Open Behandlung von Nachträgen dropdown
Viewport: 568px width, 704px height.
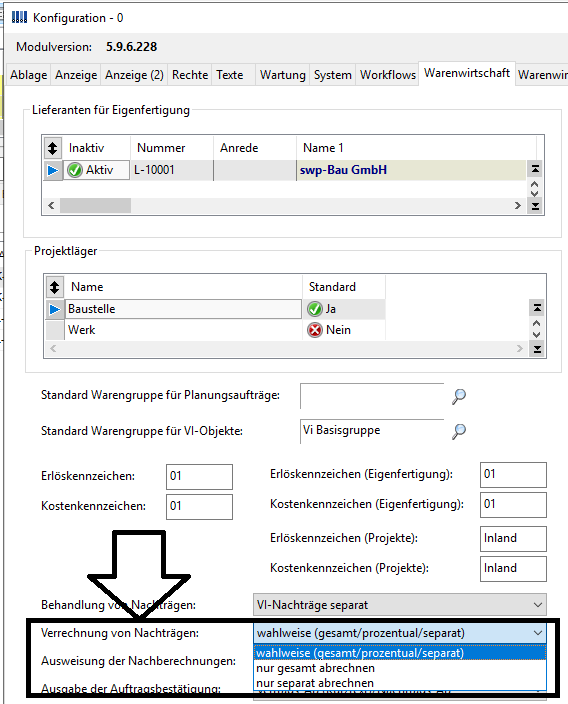click(x=399, y=605)
